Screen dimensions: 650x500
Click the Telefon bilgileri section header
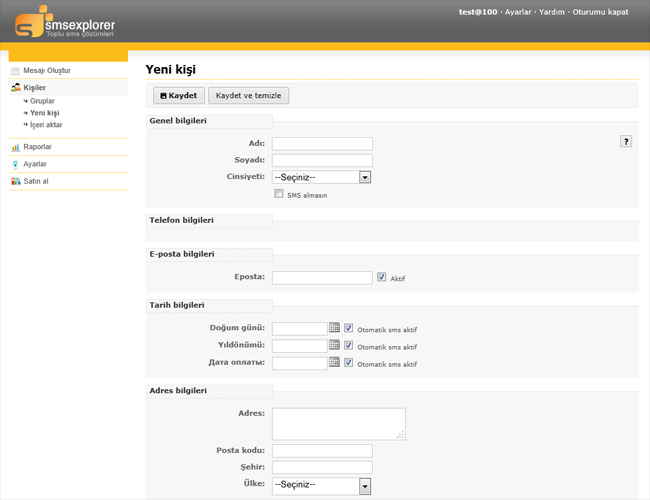(x=209, y=221)
